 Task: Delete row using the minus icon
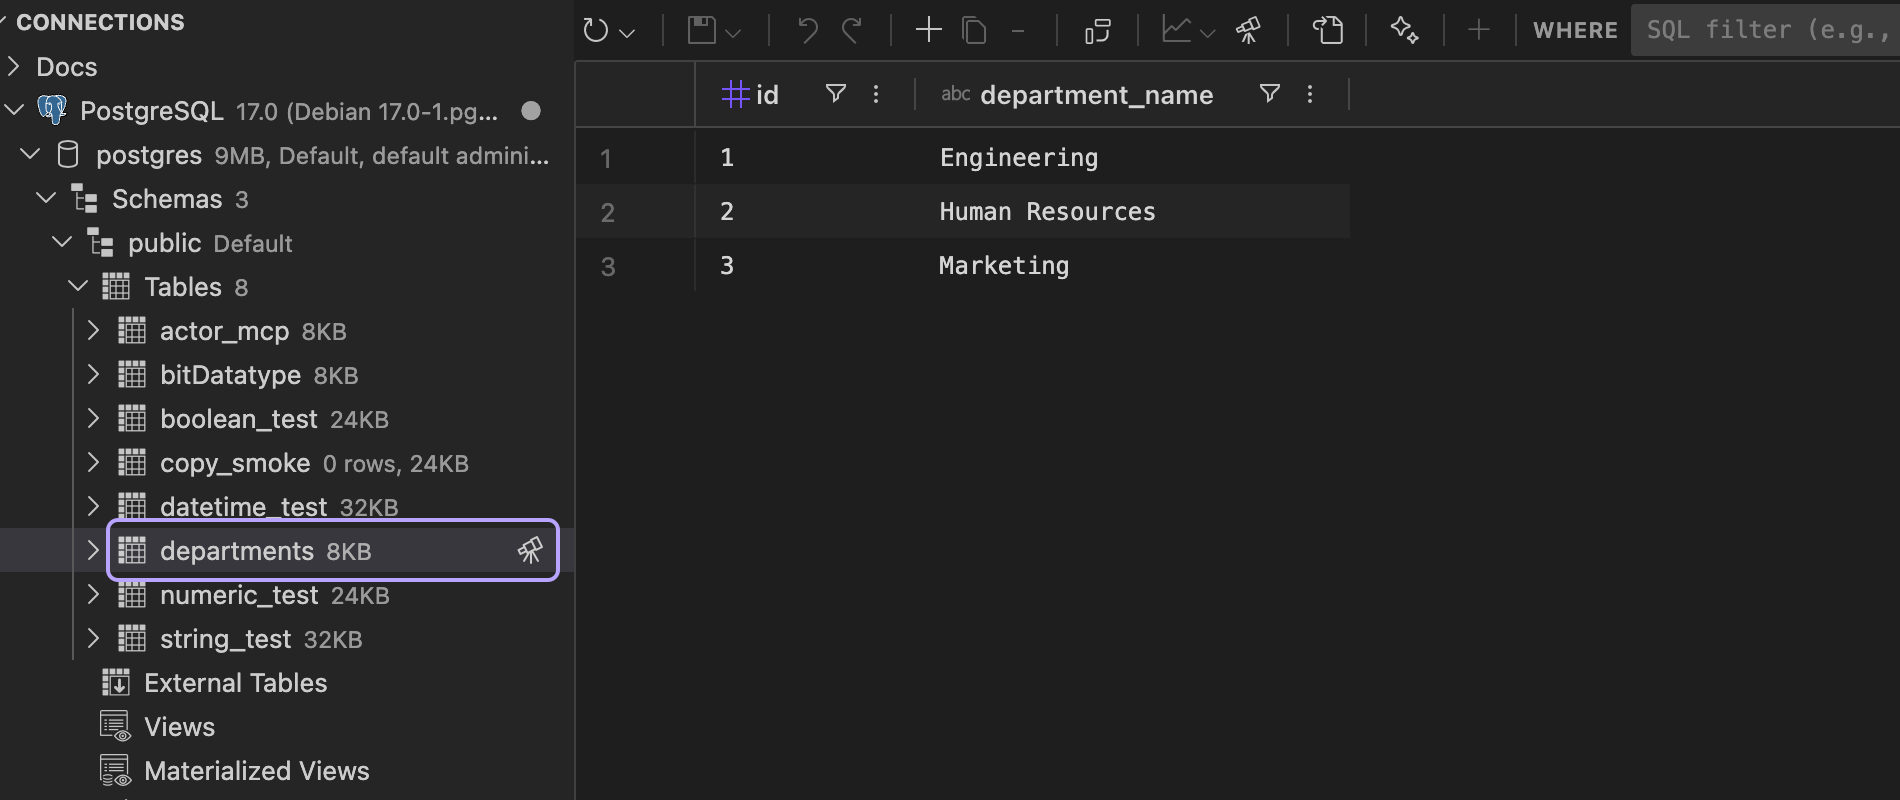coord(1018,31)
